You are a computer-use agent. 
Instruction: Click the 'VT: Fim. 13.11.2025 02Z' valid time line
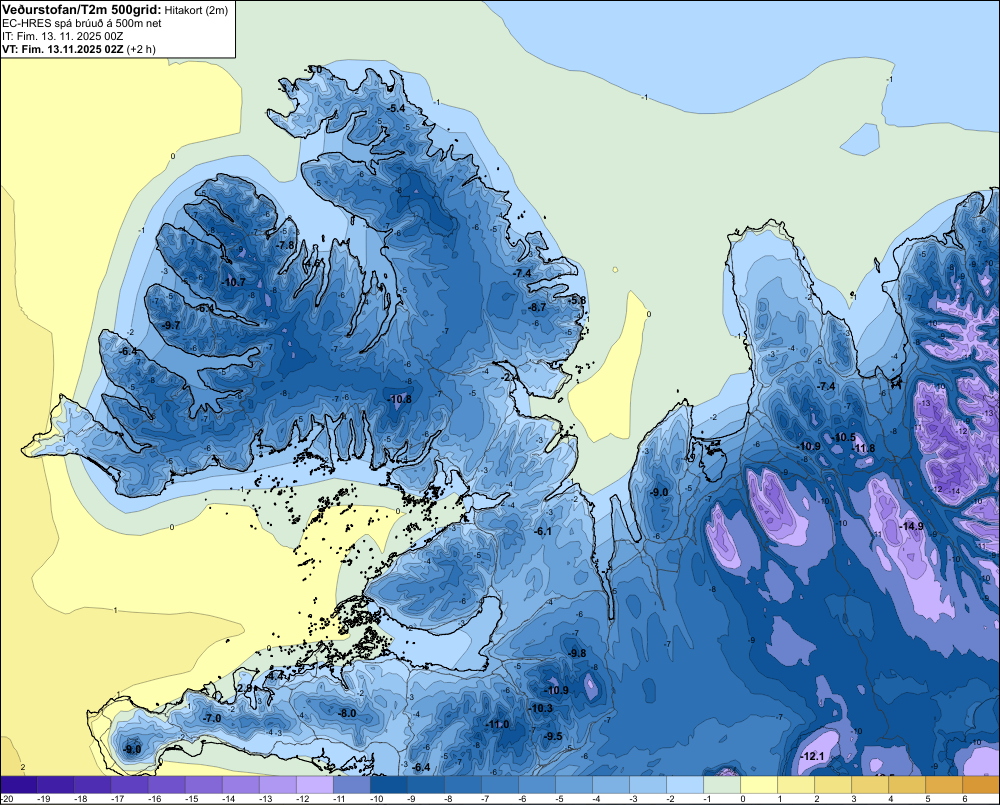coord(64,48)
